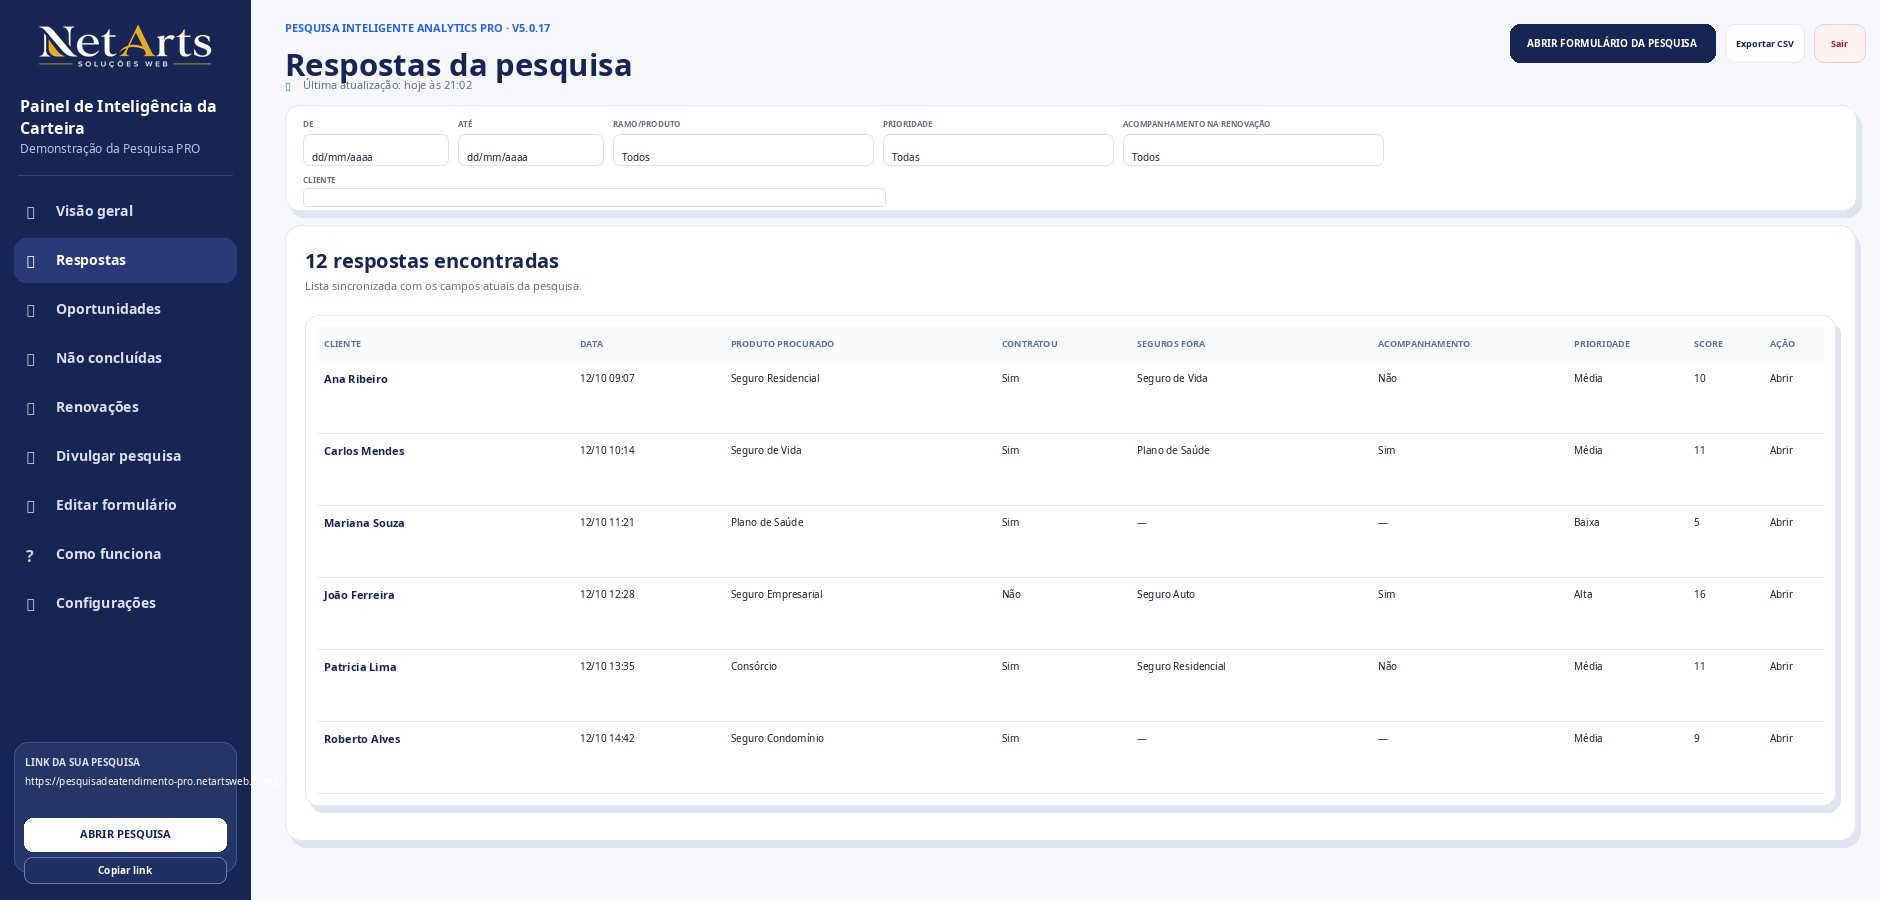1880x900 pixels.
Task: Click the Data column header
Action: (591, 344)
